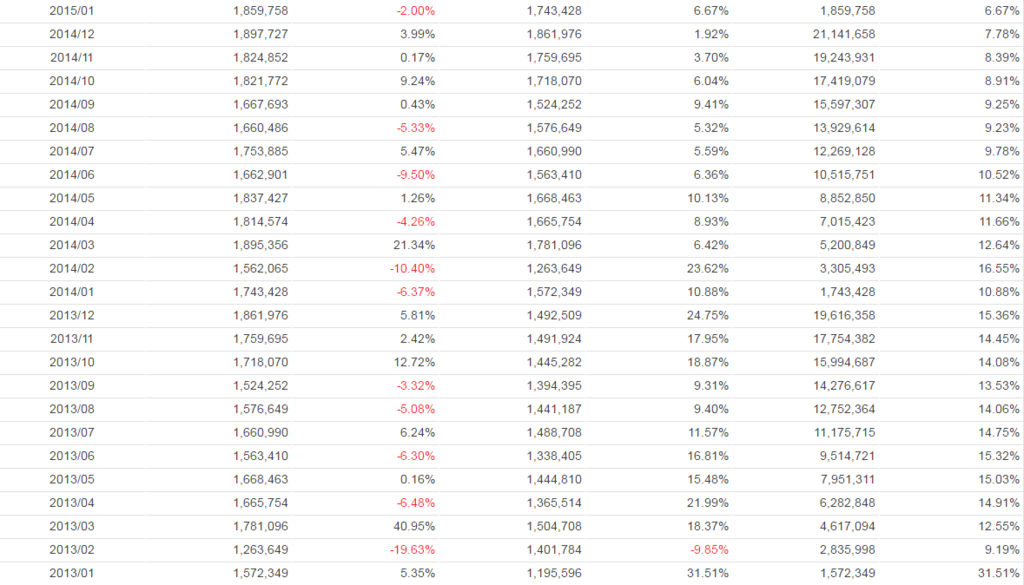Image resolution: width=1024 pixels, height=585 pixels.
Task: Click the 16.55% percentage
Action: [999, 269]
